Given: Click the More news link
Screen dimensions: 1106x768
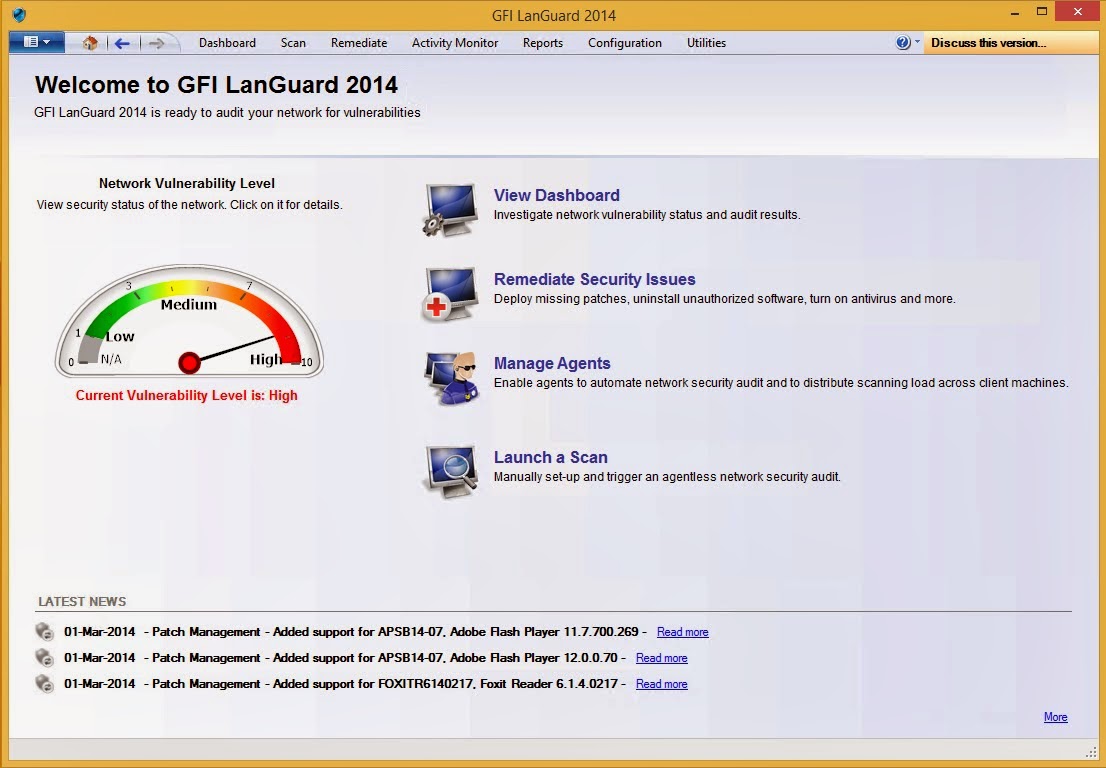Looking at the screenshot, I should click(x=1055, y=717).
